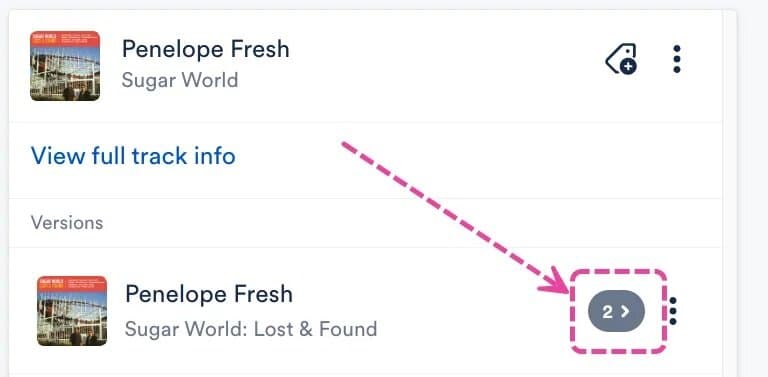Click the number 2 in version count badge
Viewport: 768px width, 377px height.
pos(607,312)
